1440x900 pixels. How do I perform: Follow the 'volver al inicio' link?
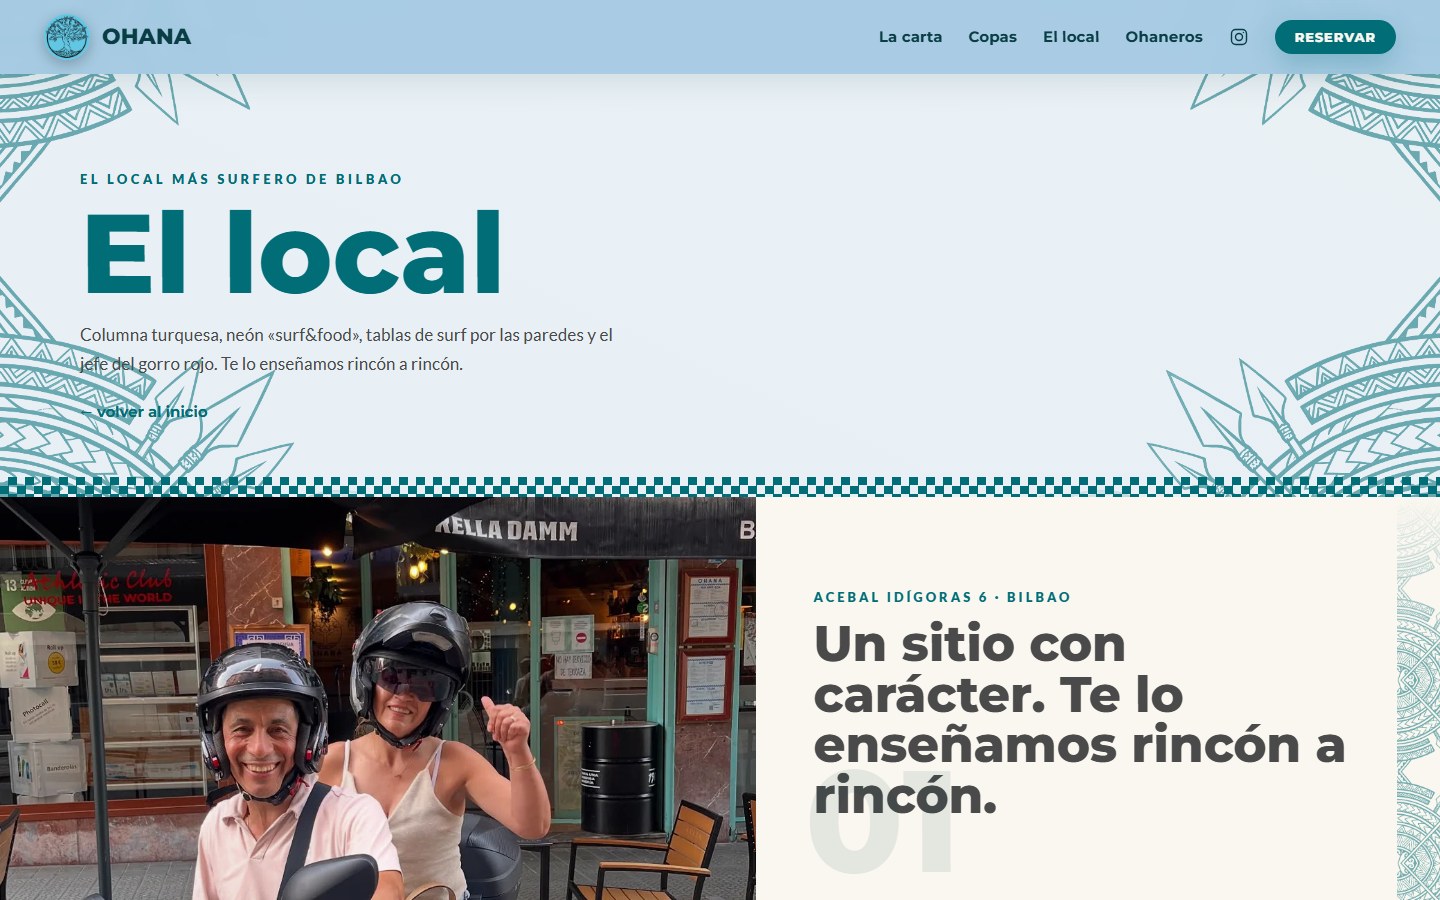tap(144, 412)
